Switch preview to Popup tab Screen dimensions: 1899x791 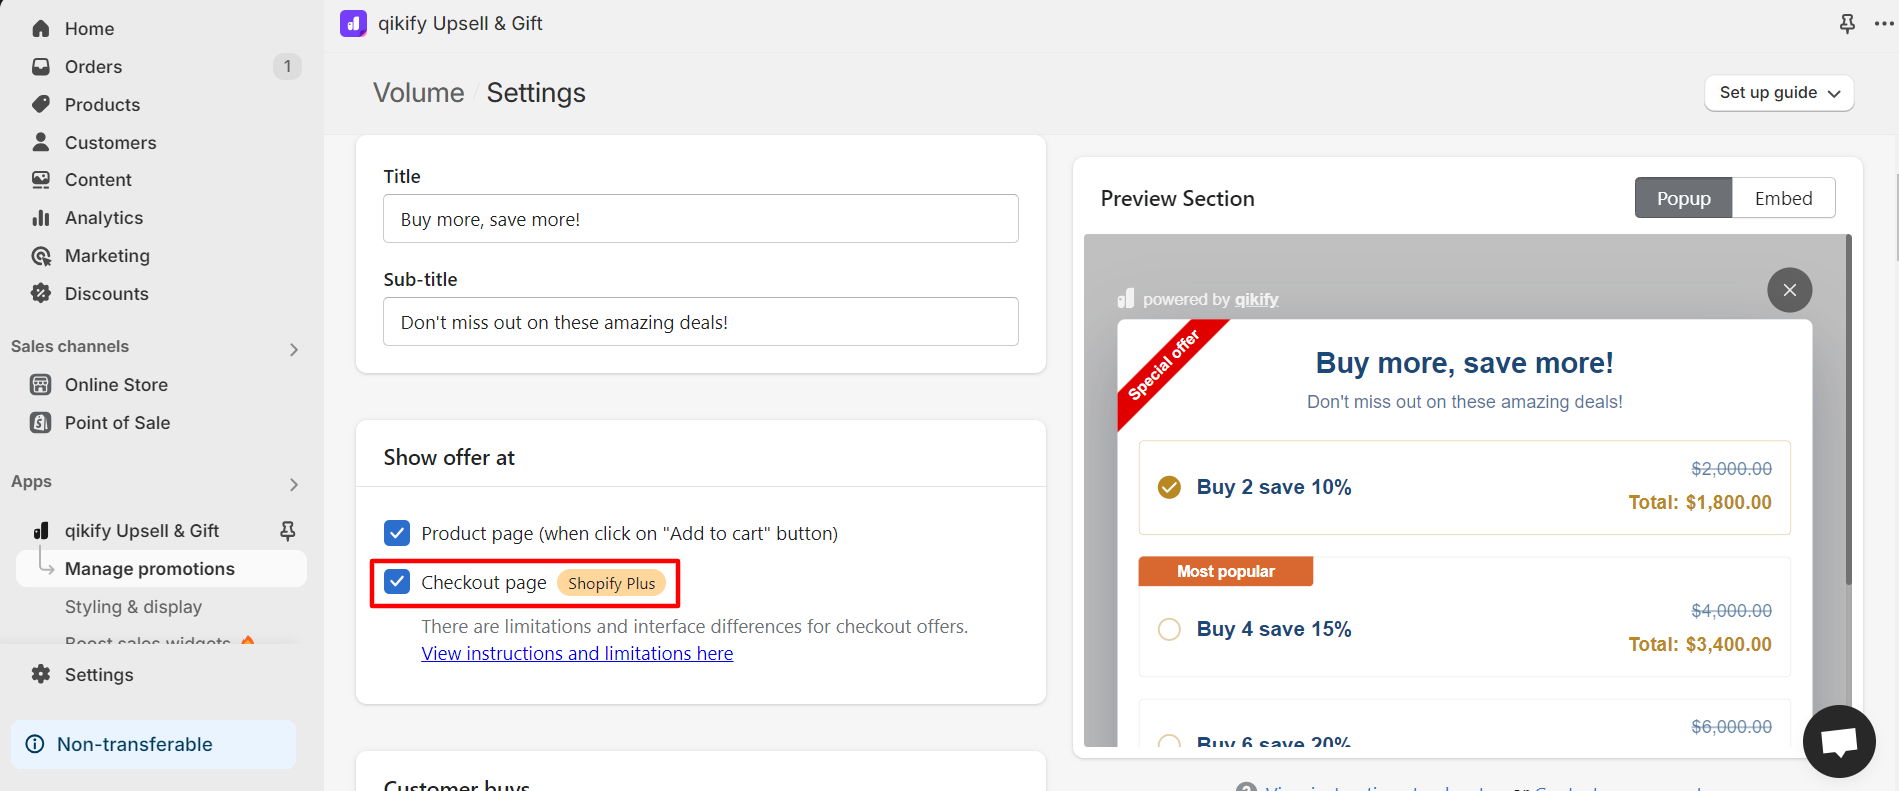[x=1684, y=198]
